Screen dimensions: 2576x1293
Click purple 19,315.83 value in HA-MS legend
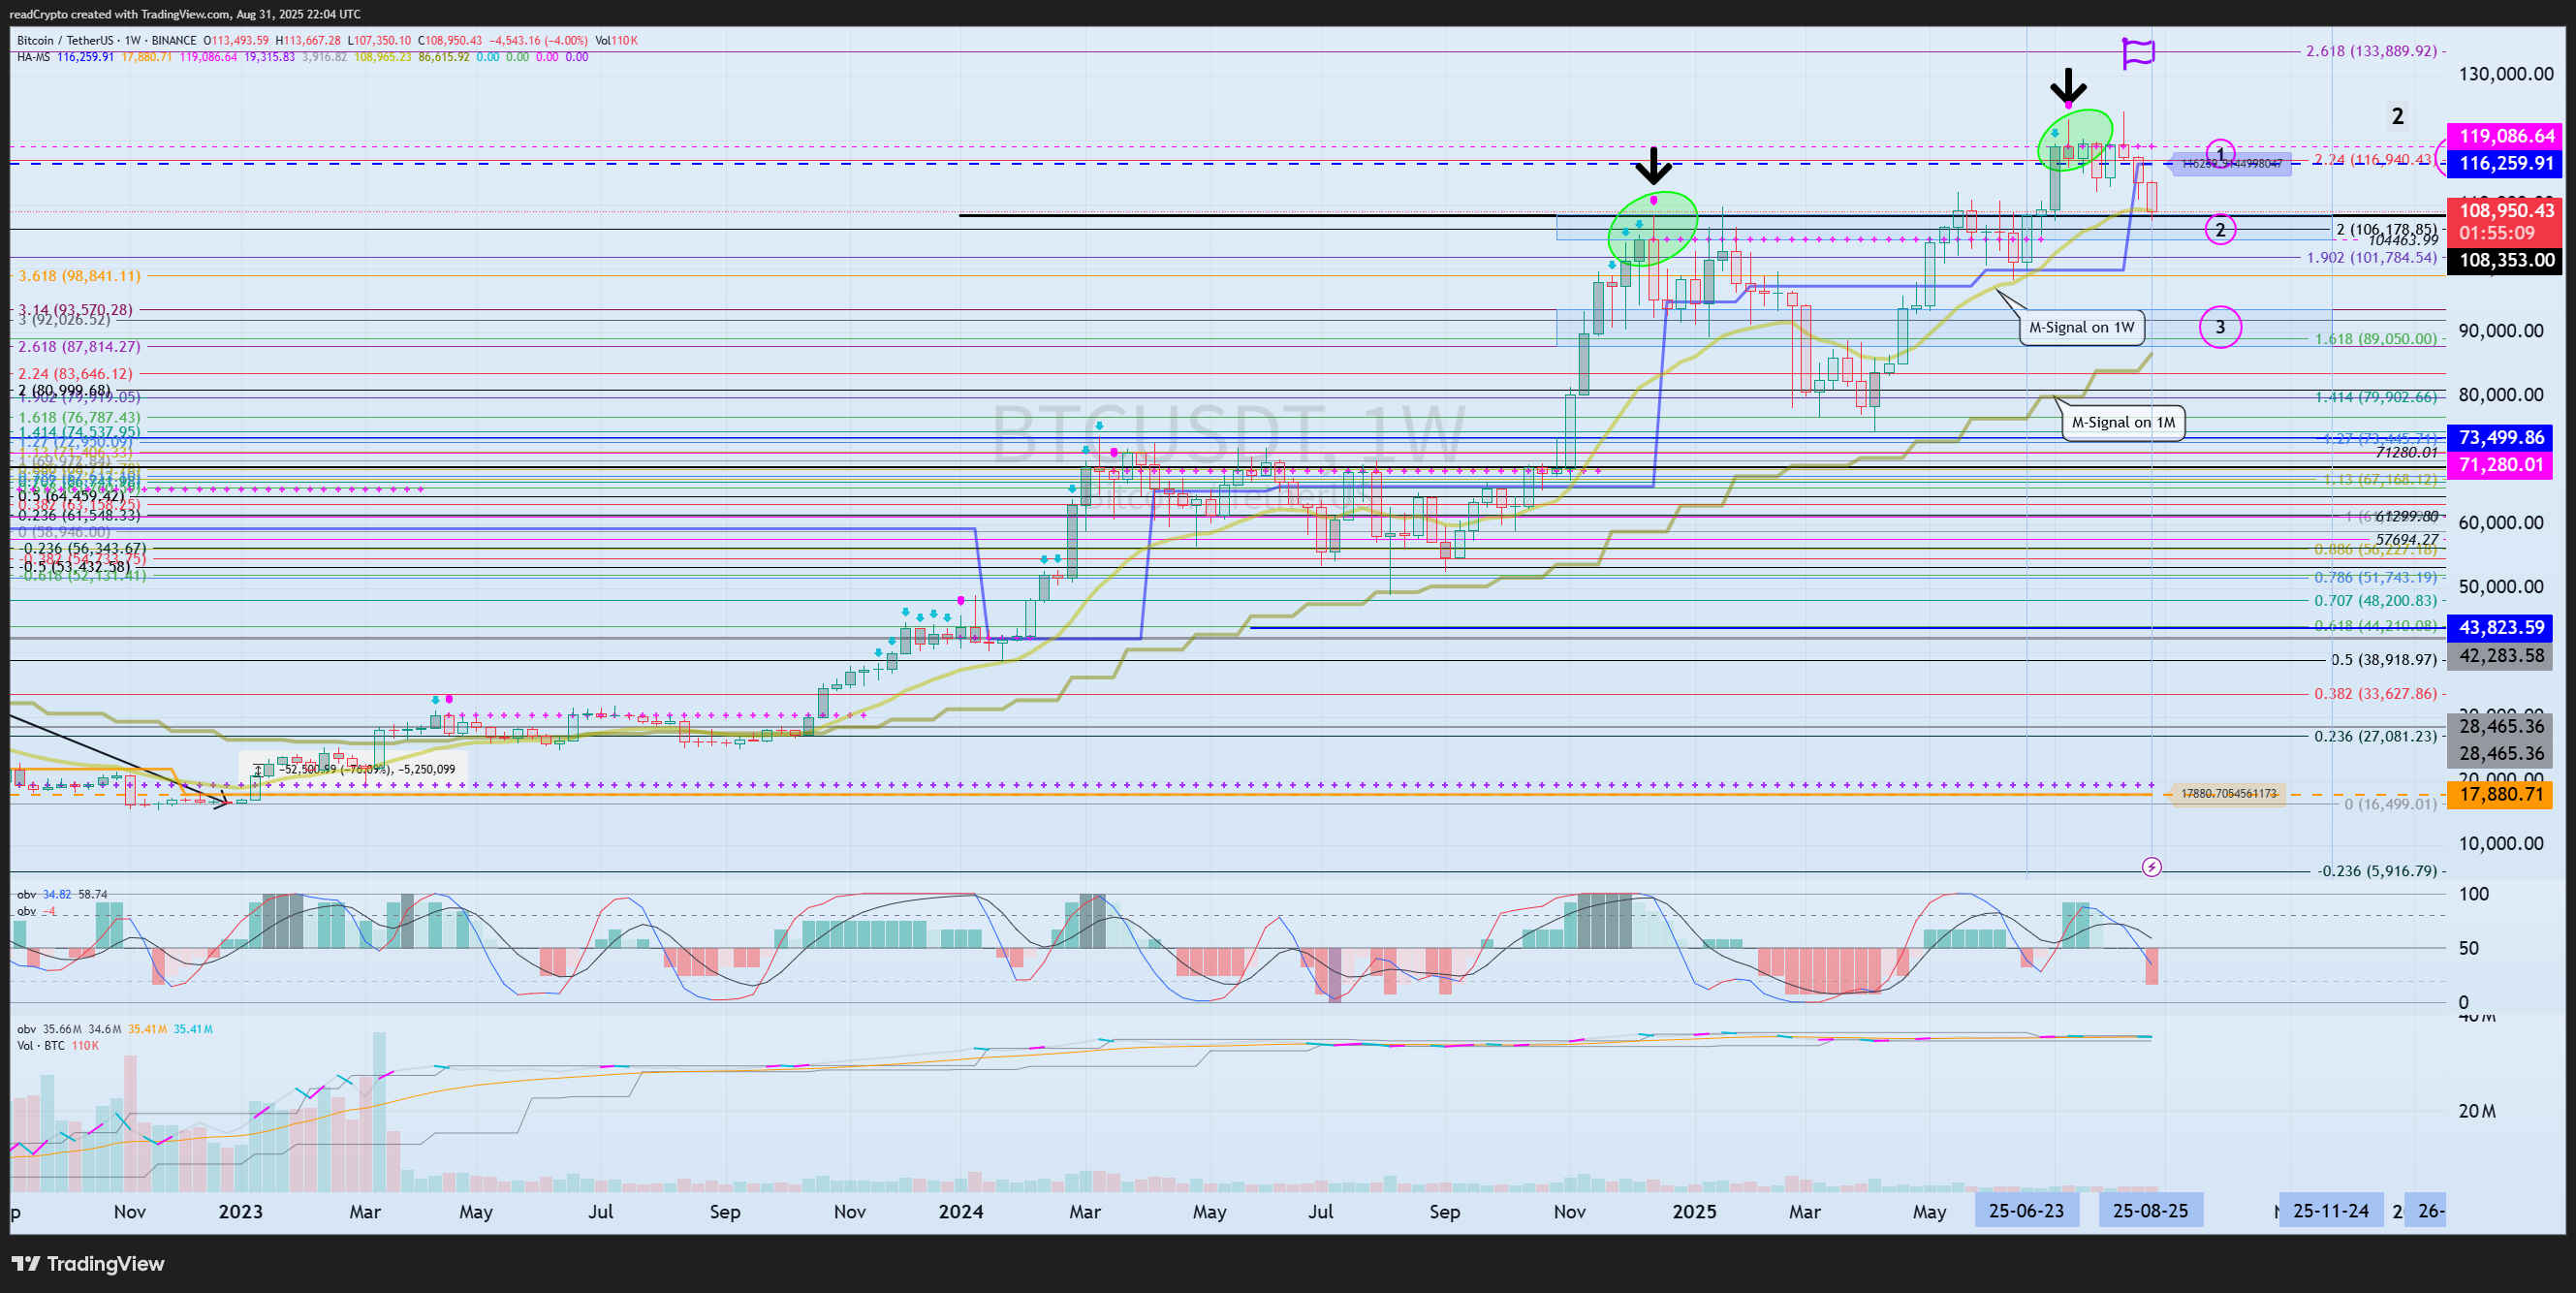269,57
